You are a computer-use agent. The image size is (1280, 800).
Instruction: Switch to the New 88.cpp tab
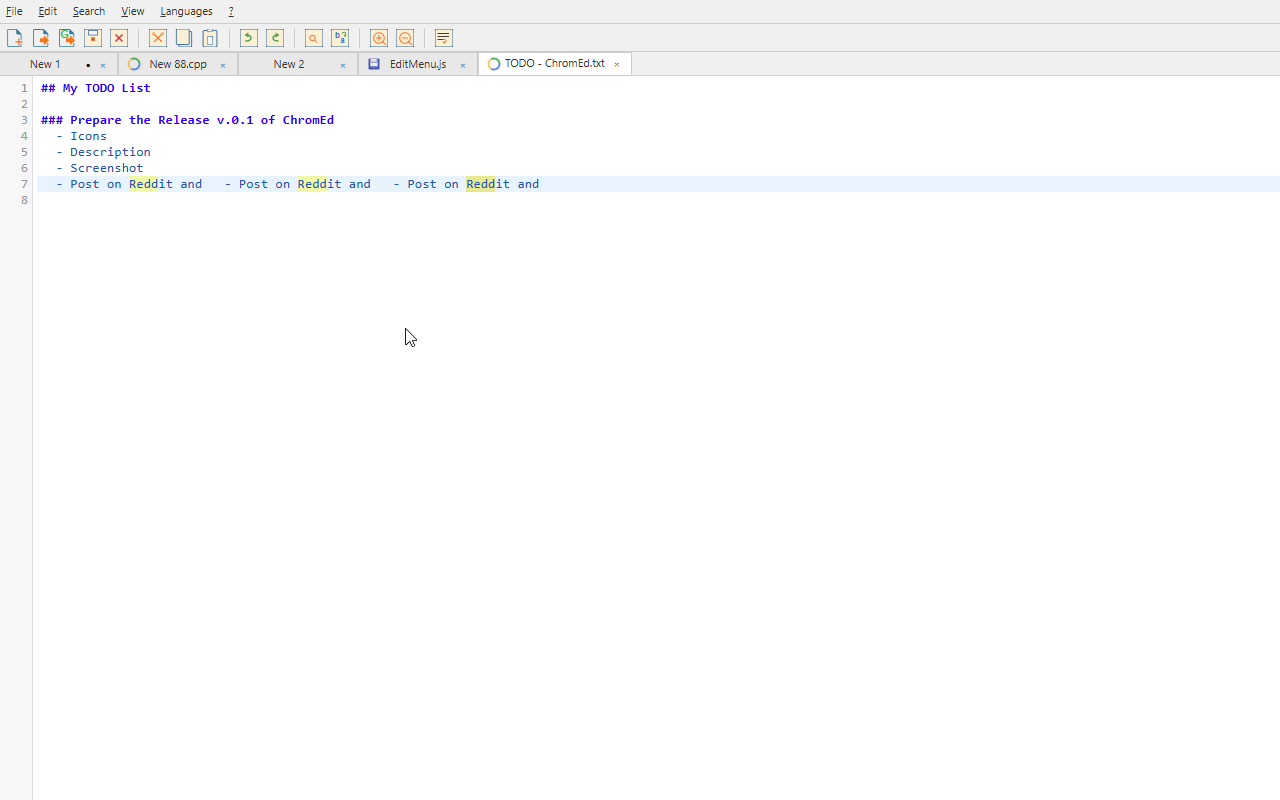coord(177,64)
